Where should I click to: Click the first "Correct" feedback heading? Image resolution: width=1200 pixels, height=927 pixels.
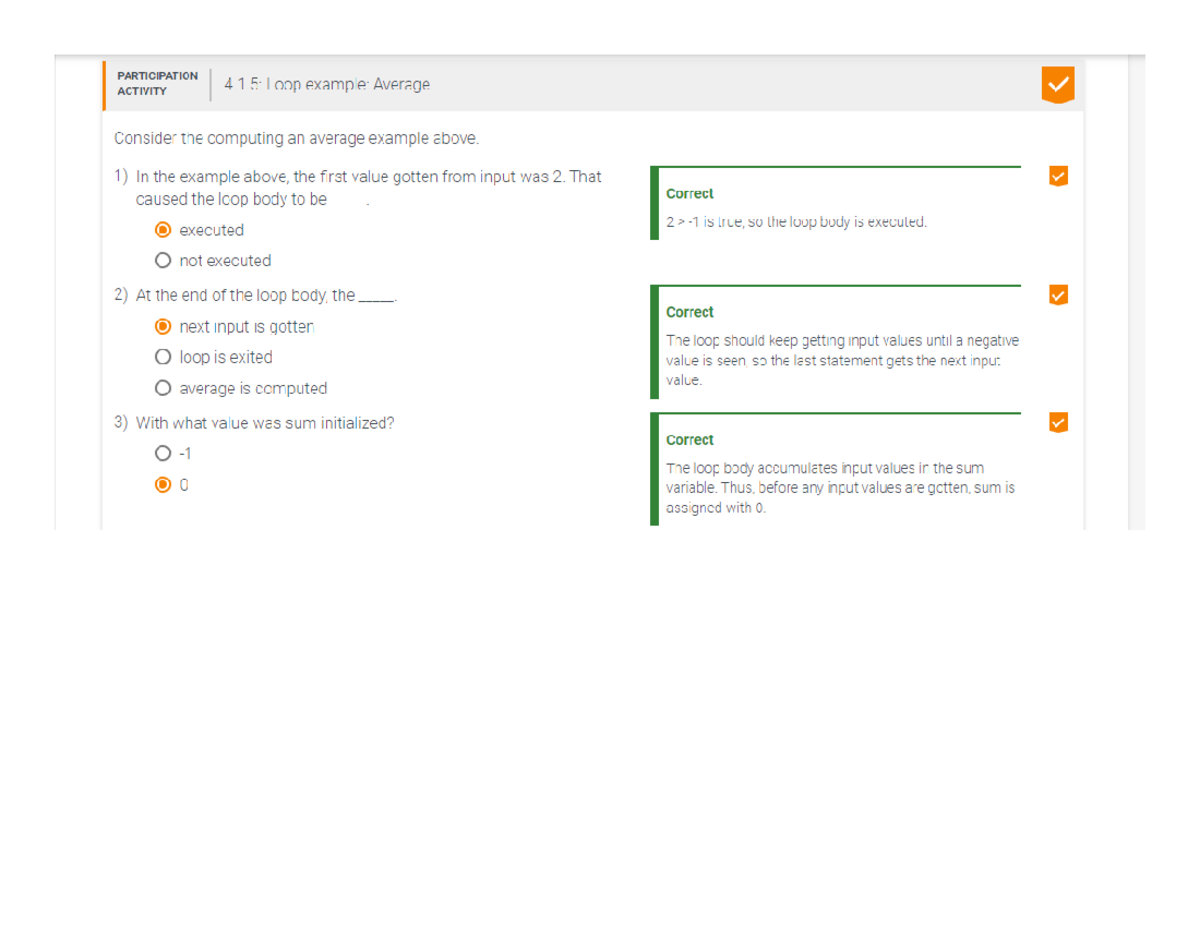point(689,193)
